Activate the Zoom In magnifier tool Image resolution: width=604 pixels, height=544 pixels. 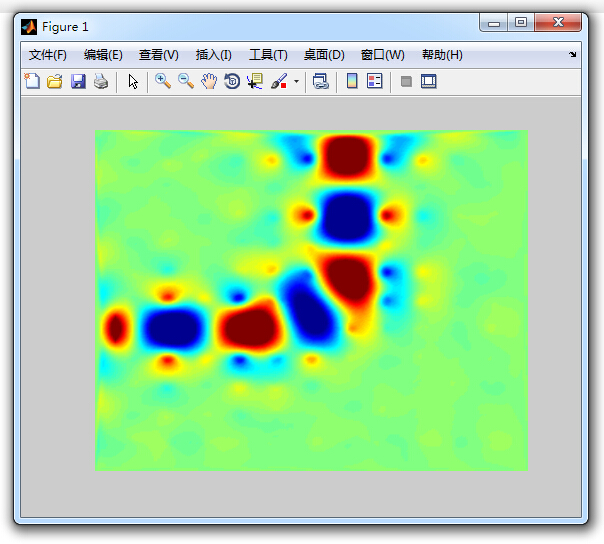tap(163, 81)
